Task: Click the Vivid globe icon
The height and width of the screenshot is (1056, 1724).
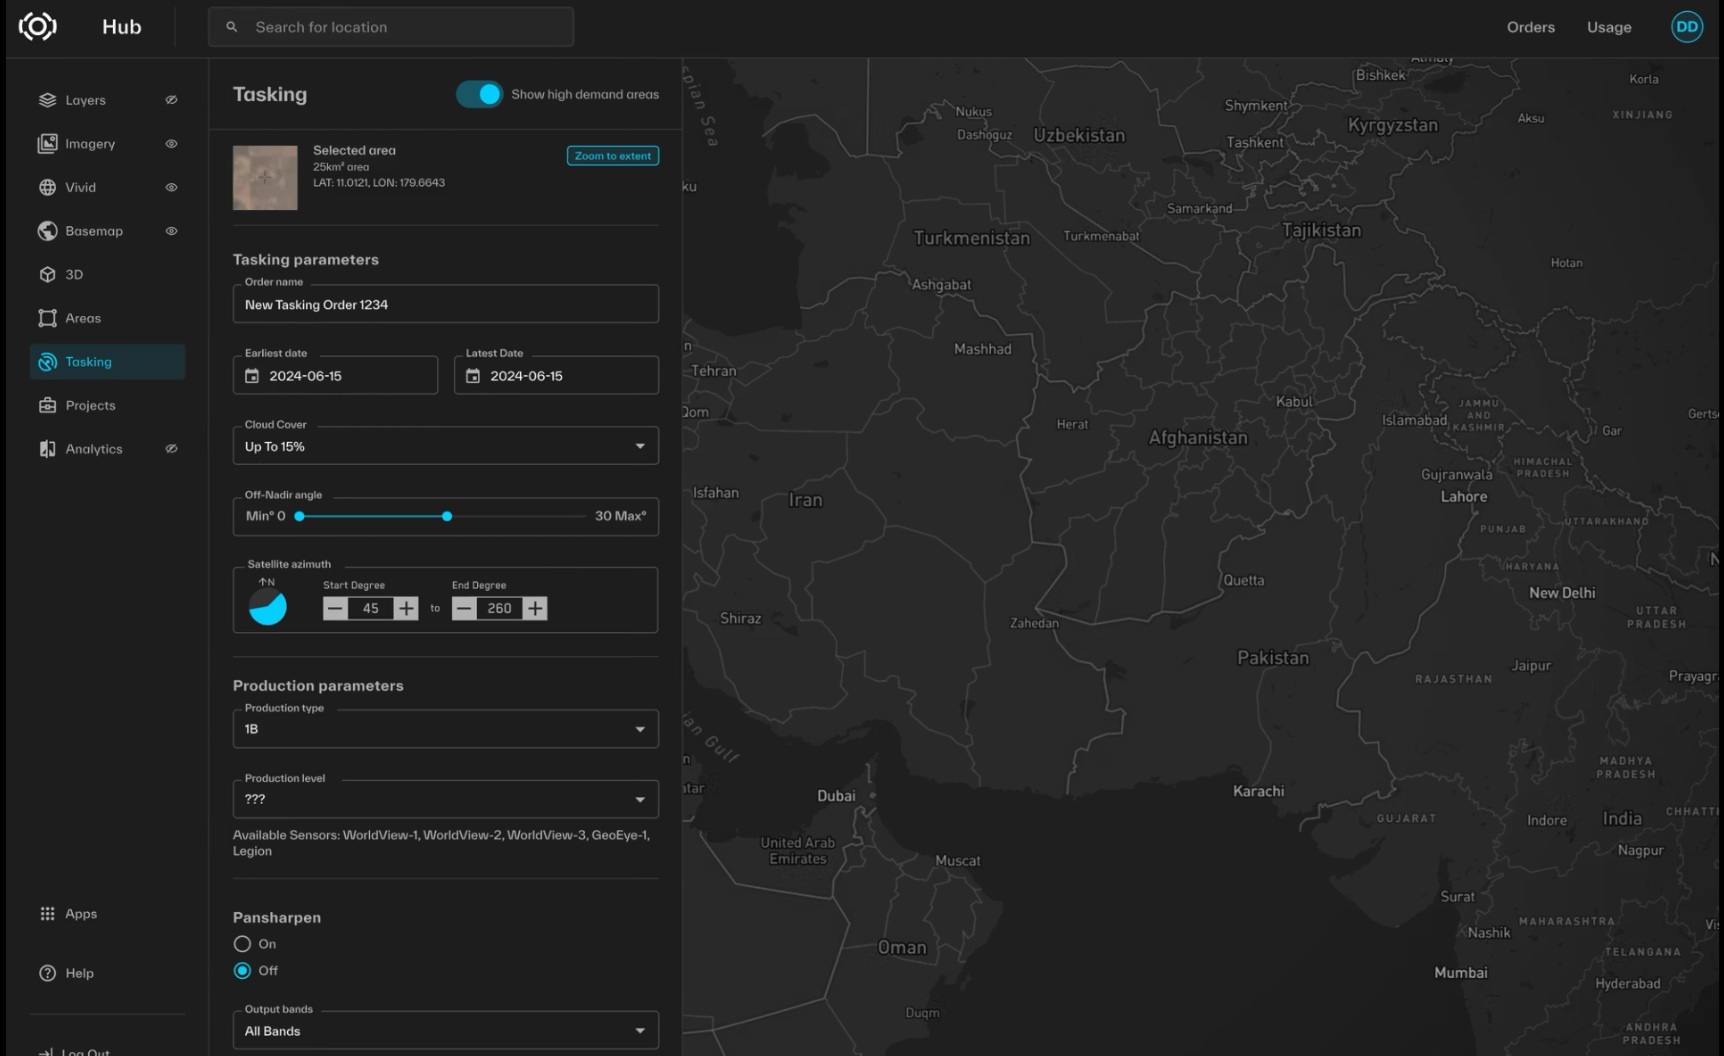Action: point(47,187)
